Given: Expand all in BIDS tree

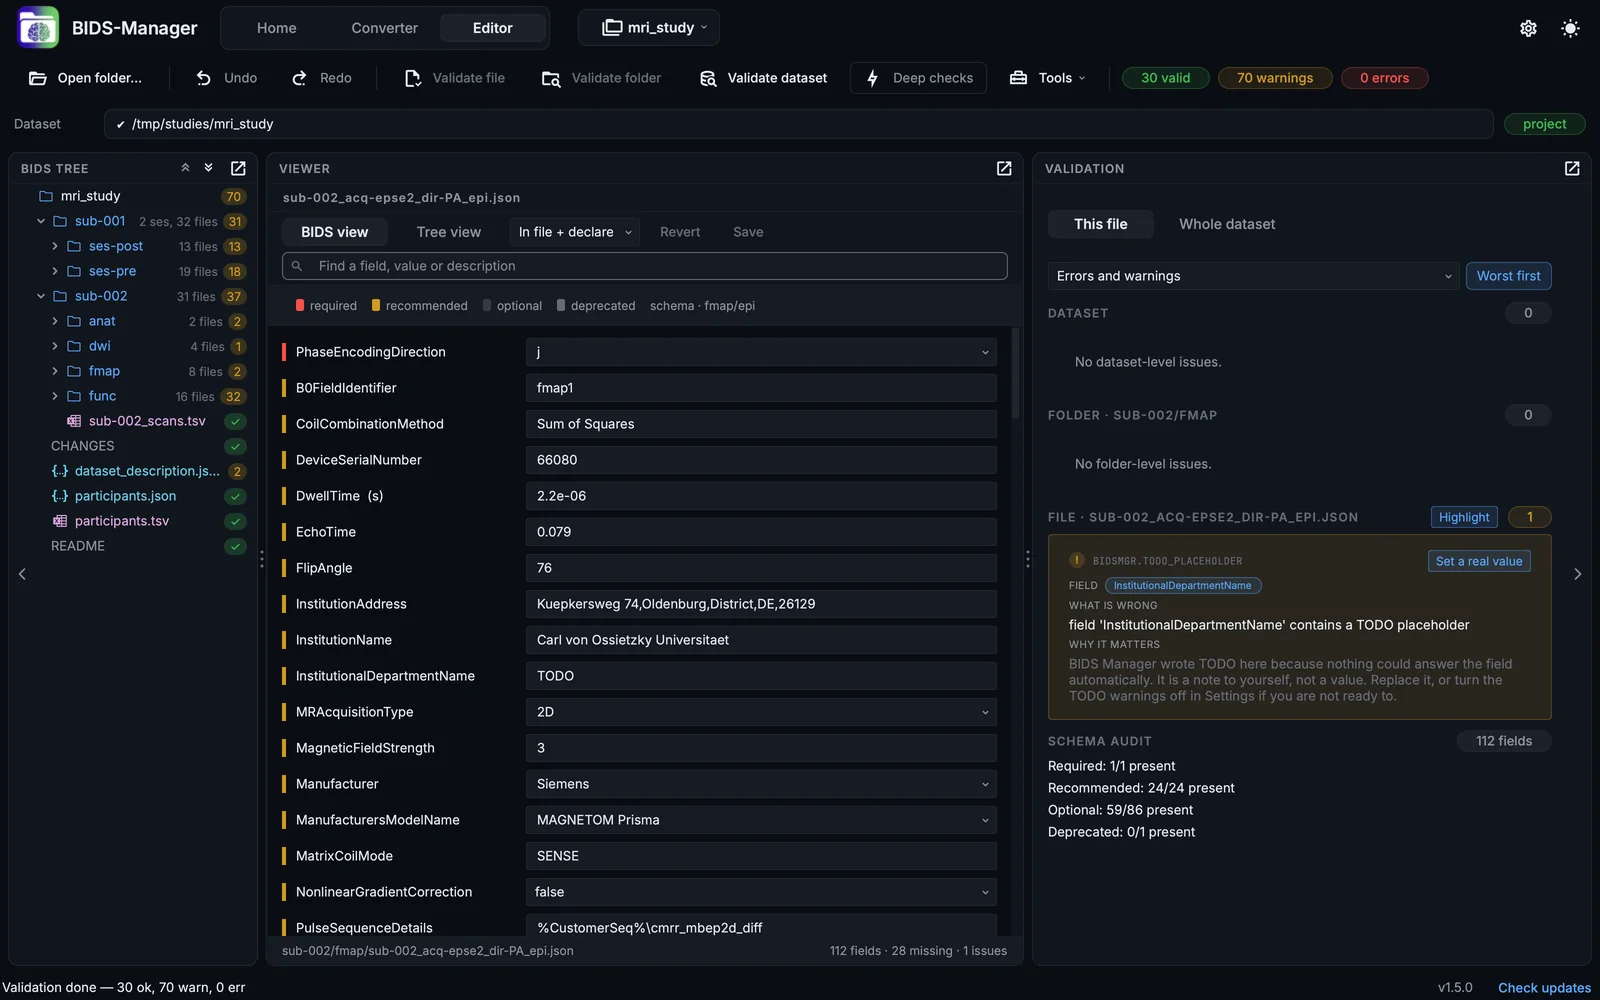Looking at the screenshot, I should tap(208, 168).
